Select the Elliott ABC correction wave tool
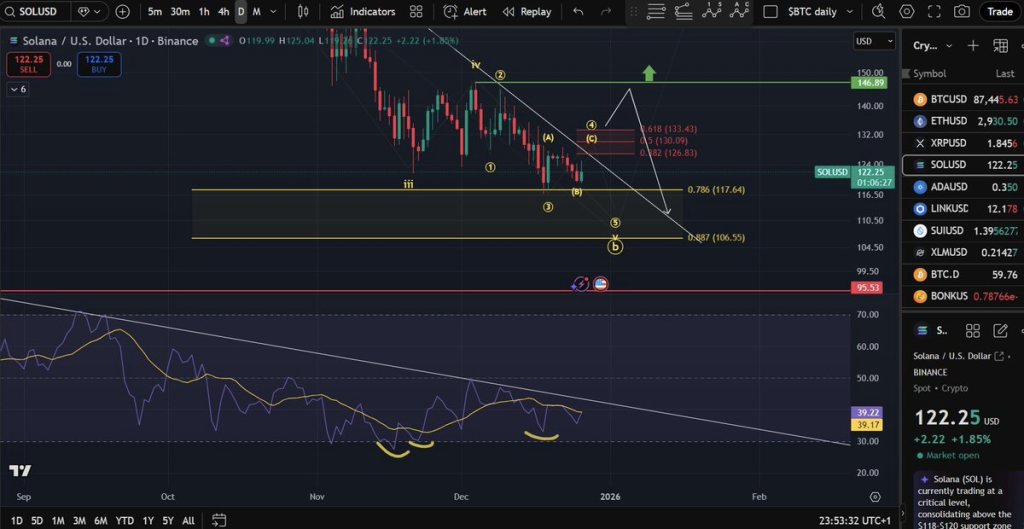 739,11
